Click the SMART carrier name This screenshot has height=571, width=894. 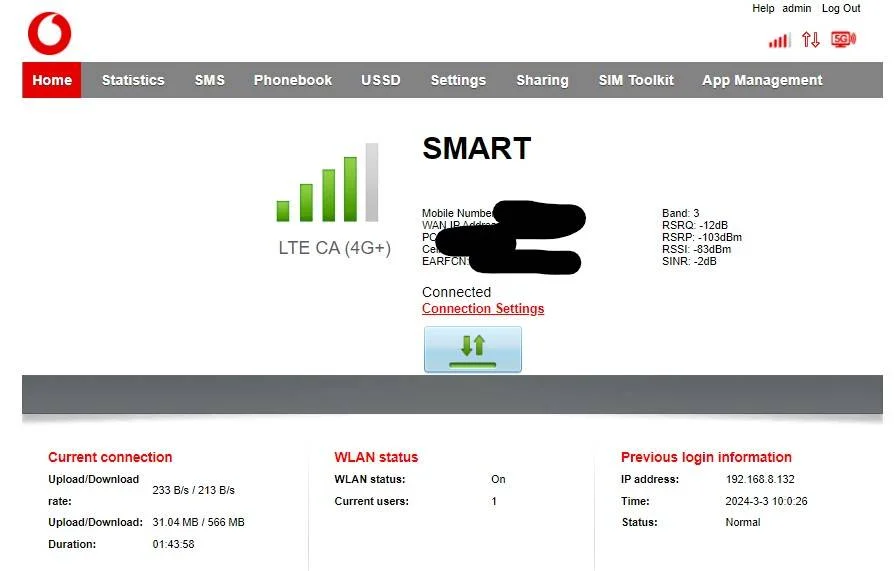[477, 148]
